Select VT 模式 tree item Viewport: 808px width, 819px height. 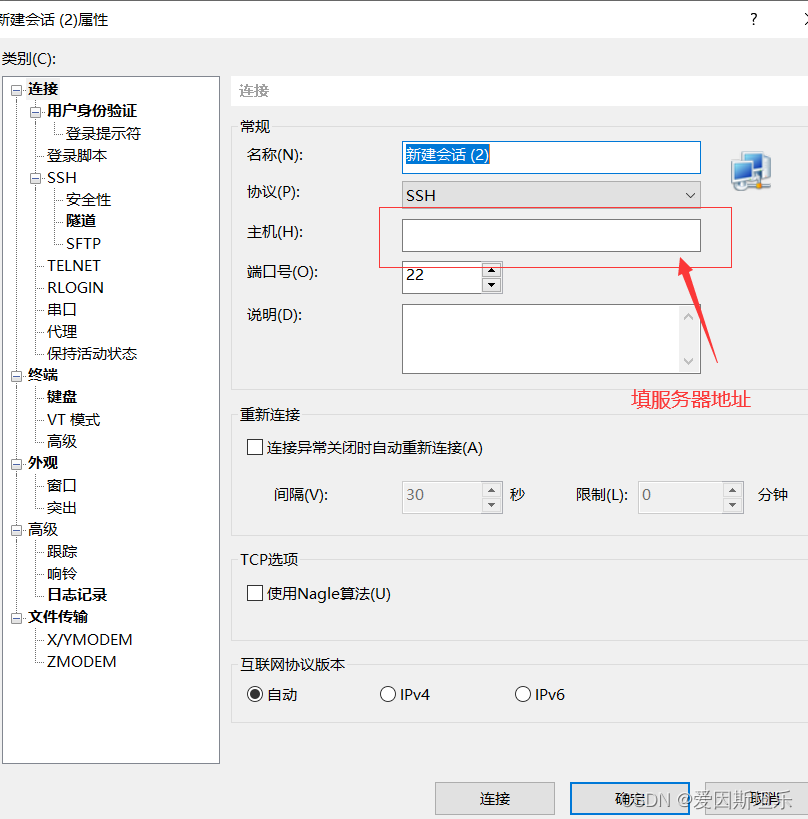pyautogui.click(x=74, y=419)
